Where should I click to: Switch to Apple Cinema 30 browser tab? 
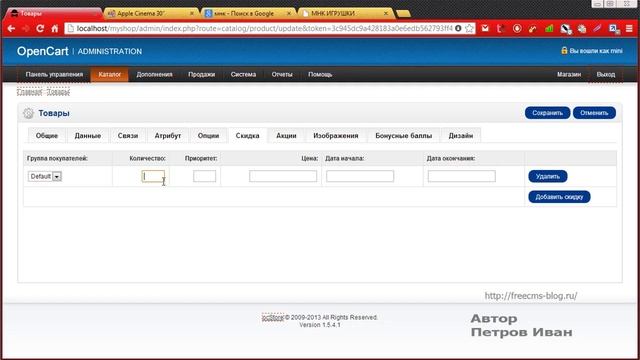[150, 13]
